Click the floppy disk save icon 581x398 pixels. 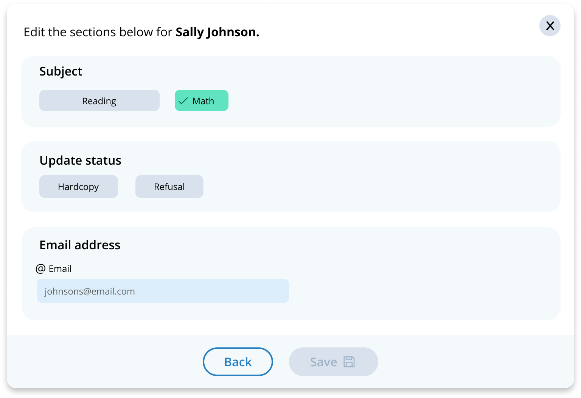tap(349, 362)
